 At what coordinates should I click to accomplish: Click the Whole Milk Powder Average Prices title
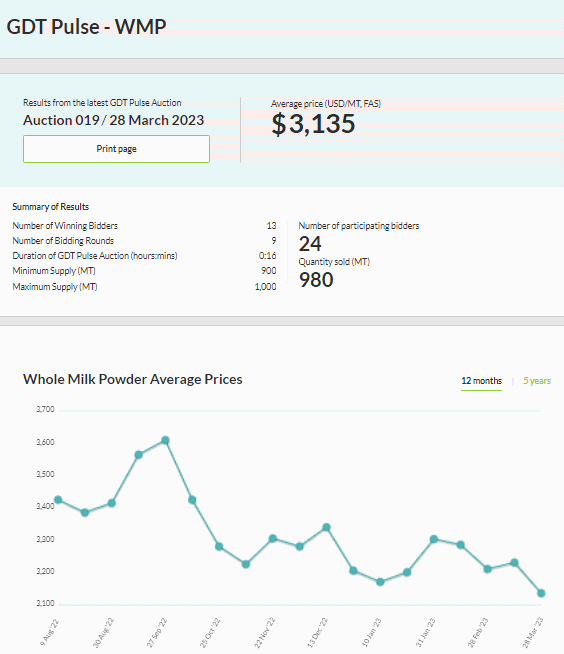[133, 379]
